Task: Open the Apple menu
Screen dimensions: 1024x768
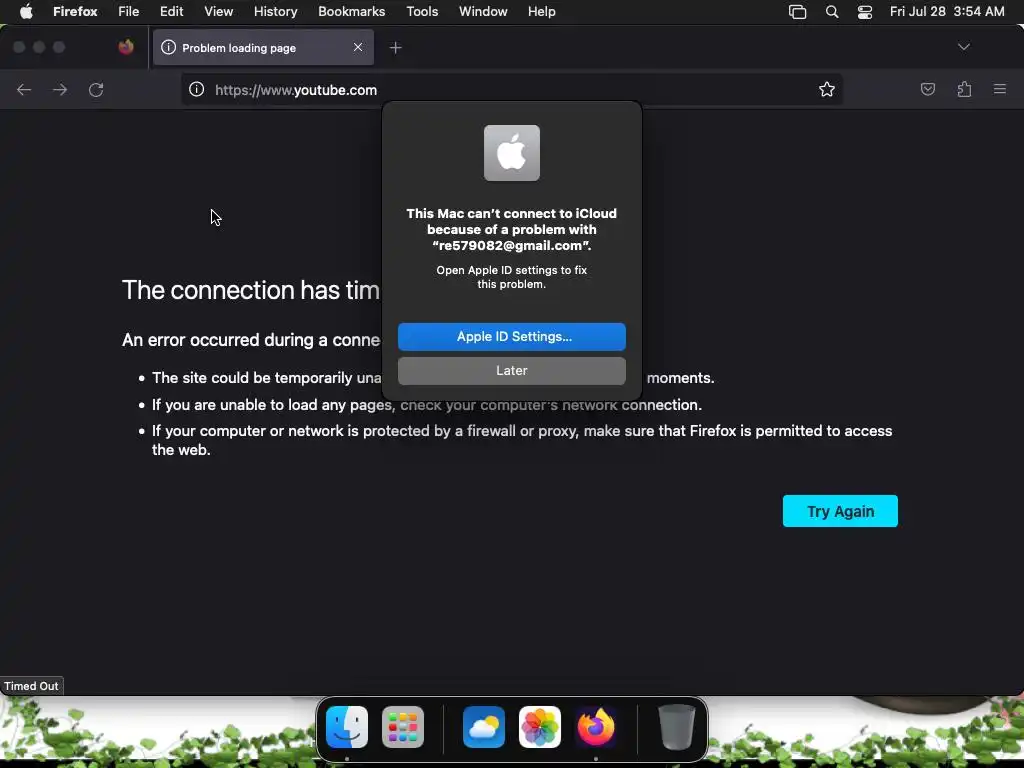Action: click(26, 11)
